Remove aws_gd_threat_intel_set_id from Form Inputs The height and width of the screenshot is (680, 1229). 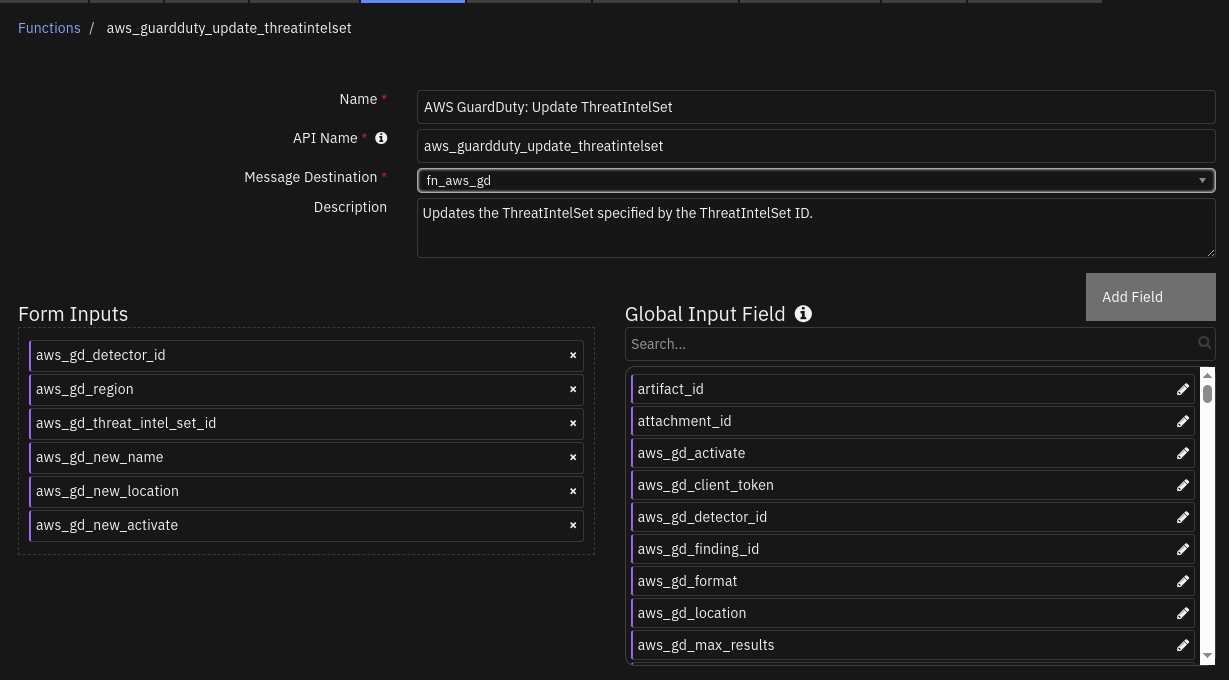point(573,423)
